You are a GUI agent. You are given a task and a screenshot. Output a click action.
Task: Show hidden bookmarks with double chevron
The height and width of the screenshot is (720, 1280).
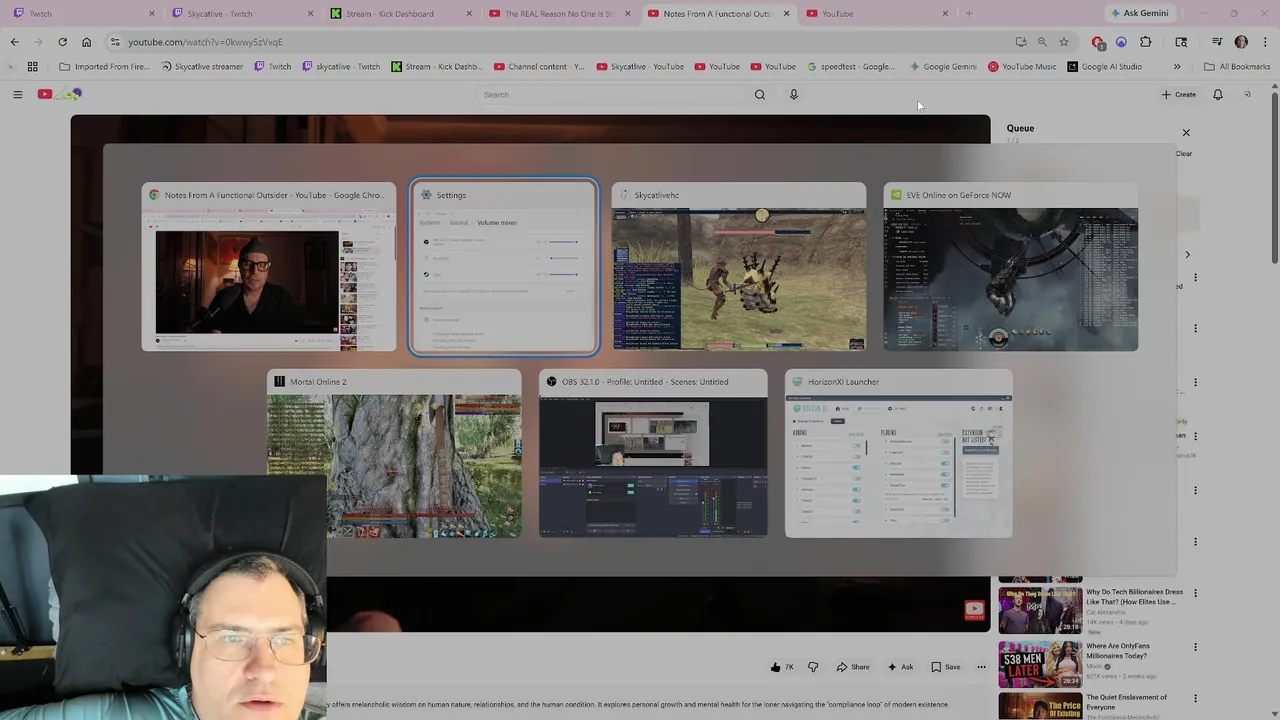tap(1177, 67)
